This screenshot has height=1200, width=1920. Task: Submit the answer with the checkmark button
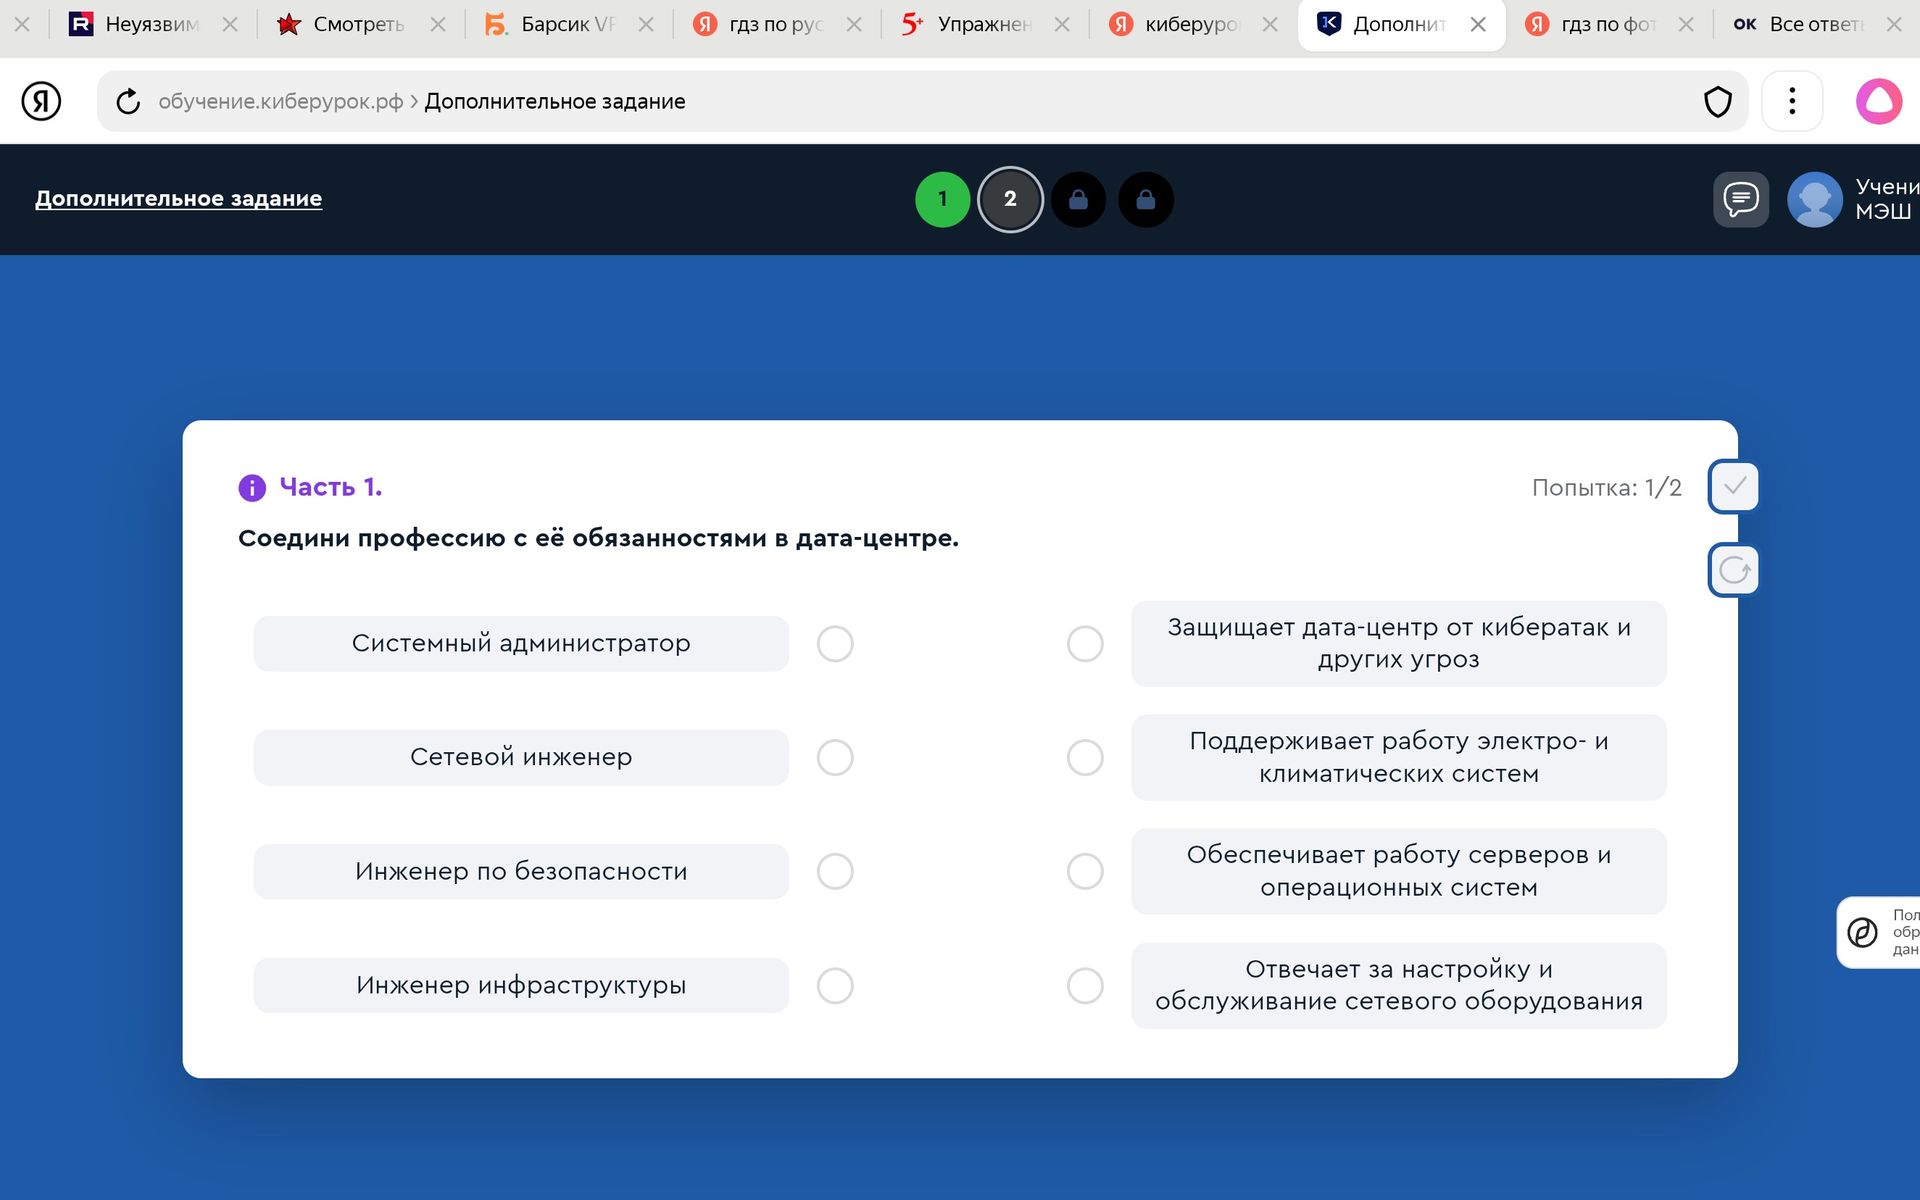1734,487
